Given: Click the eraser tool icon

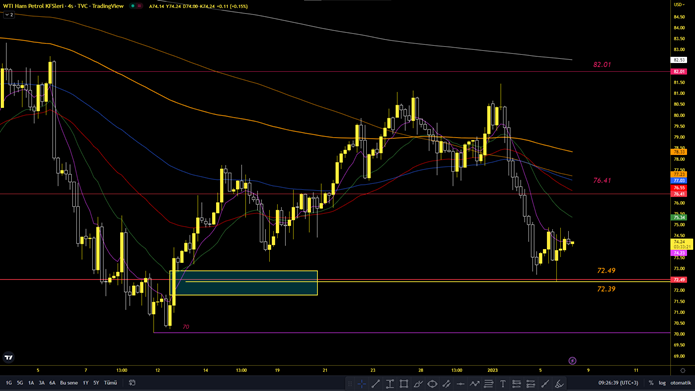Looking at the screenshot, I should point(559,383).
